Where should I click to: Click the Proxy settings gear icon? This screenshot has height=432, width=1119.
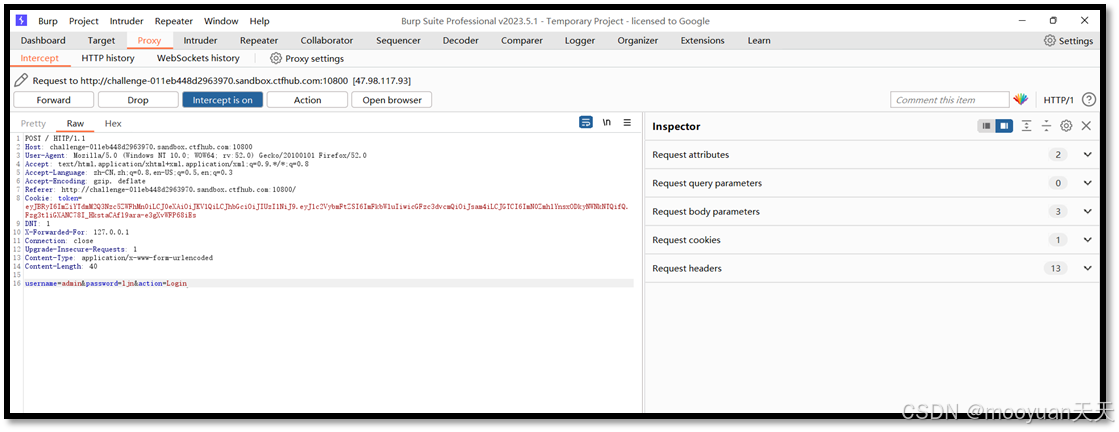(275, 59)
